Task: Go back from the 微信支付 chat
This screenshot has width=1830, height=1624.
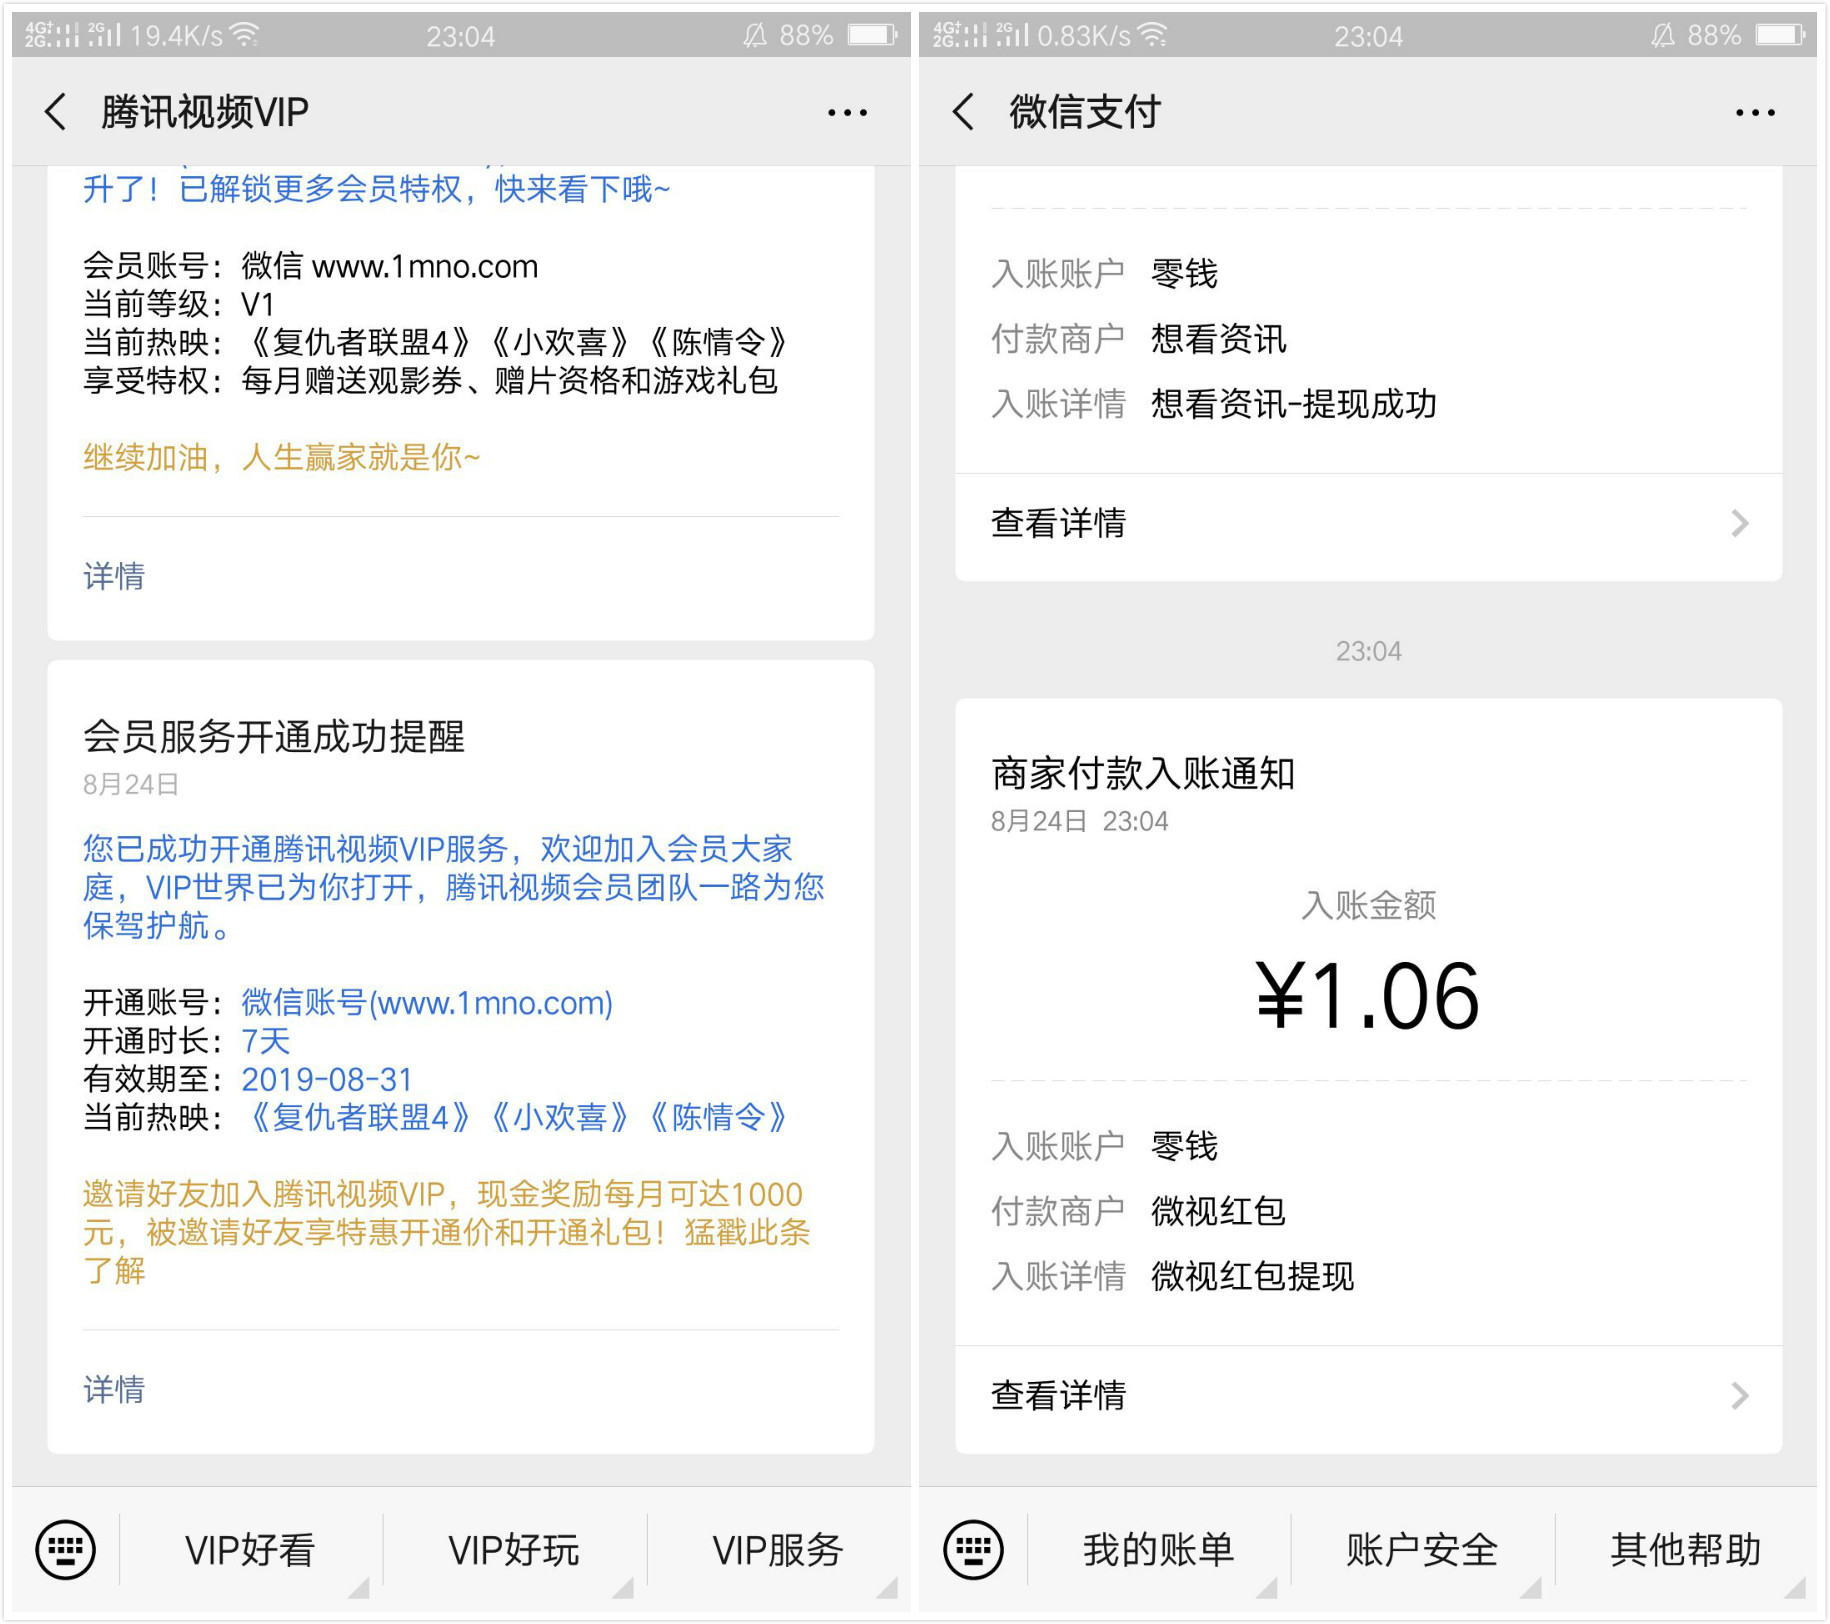Action: point(963,112)
